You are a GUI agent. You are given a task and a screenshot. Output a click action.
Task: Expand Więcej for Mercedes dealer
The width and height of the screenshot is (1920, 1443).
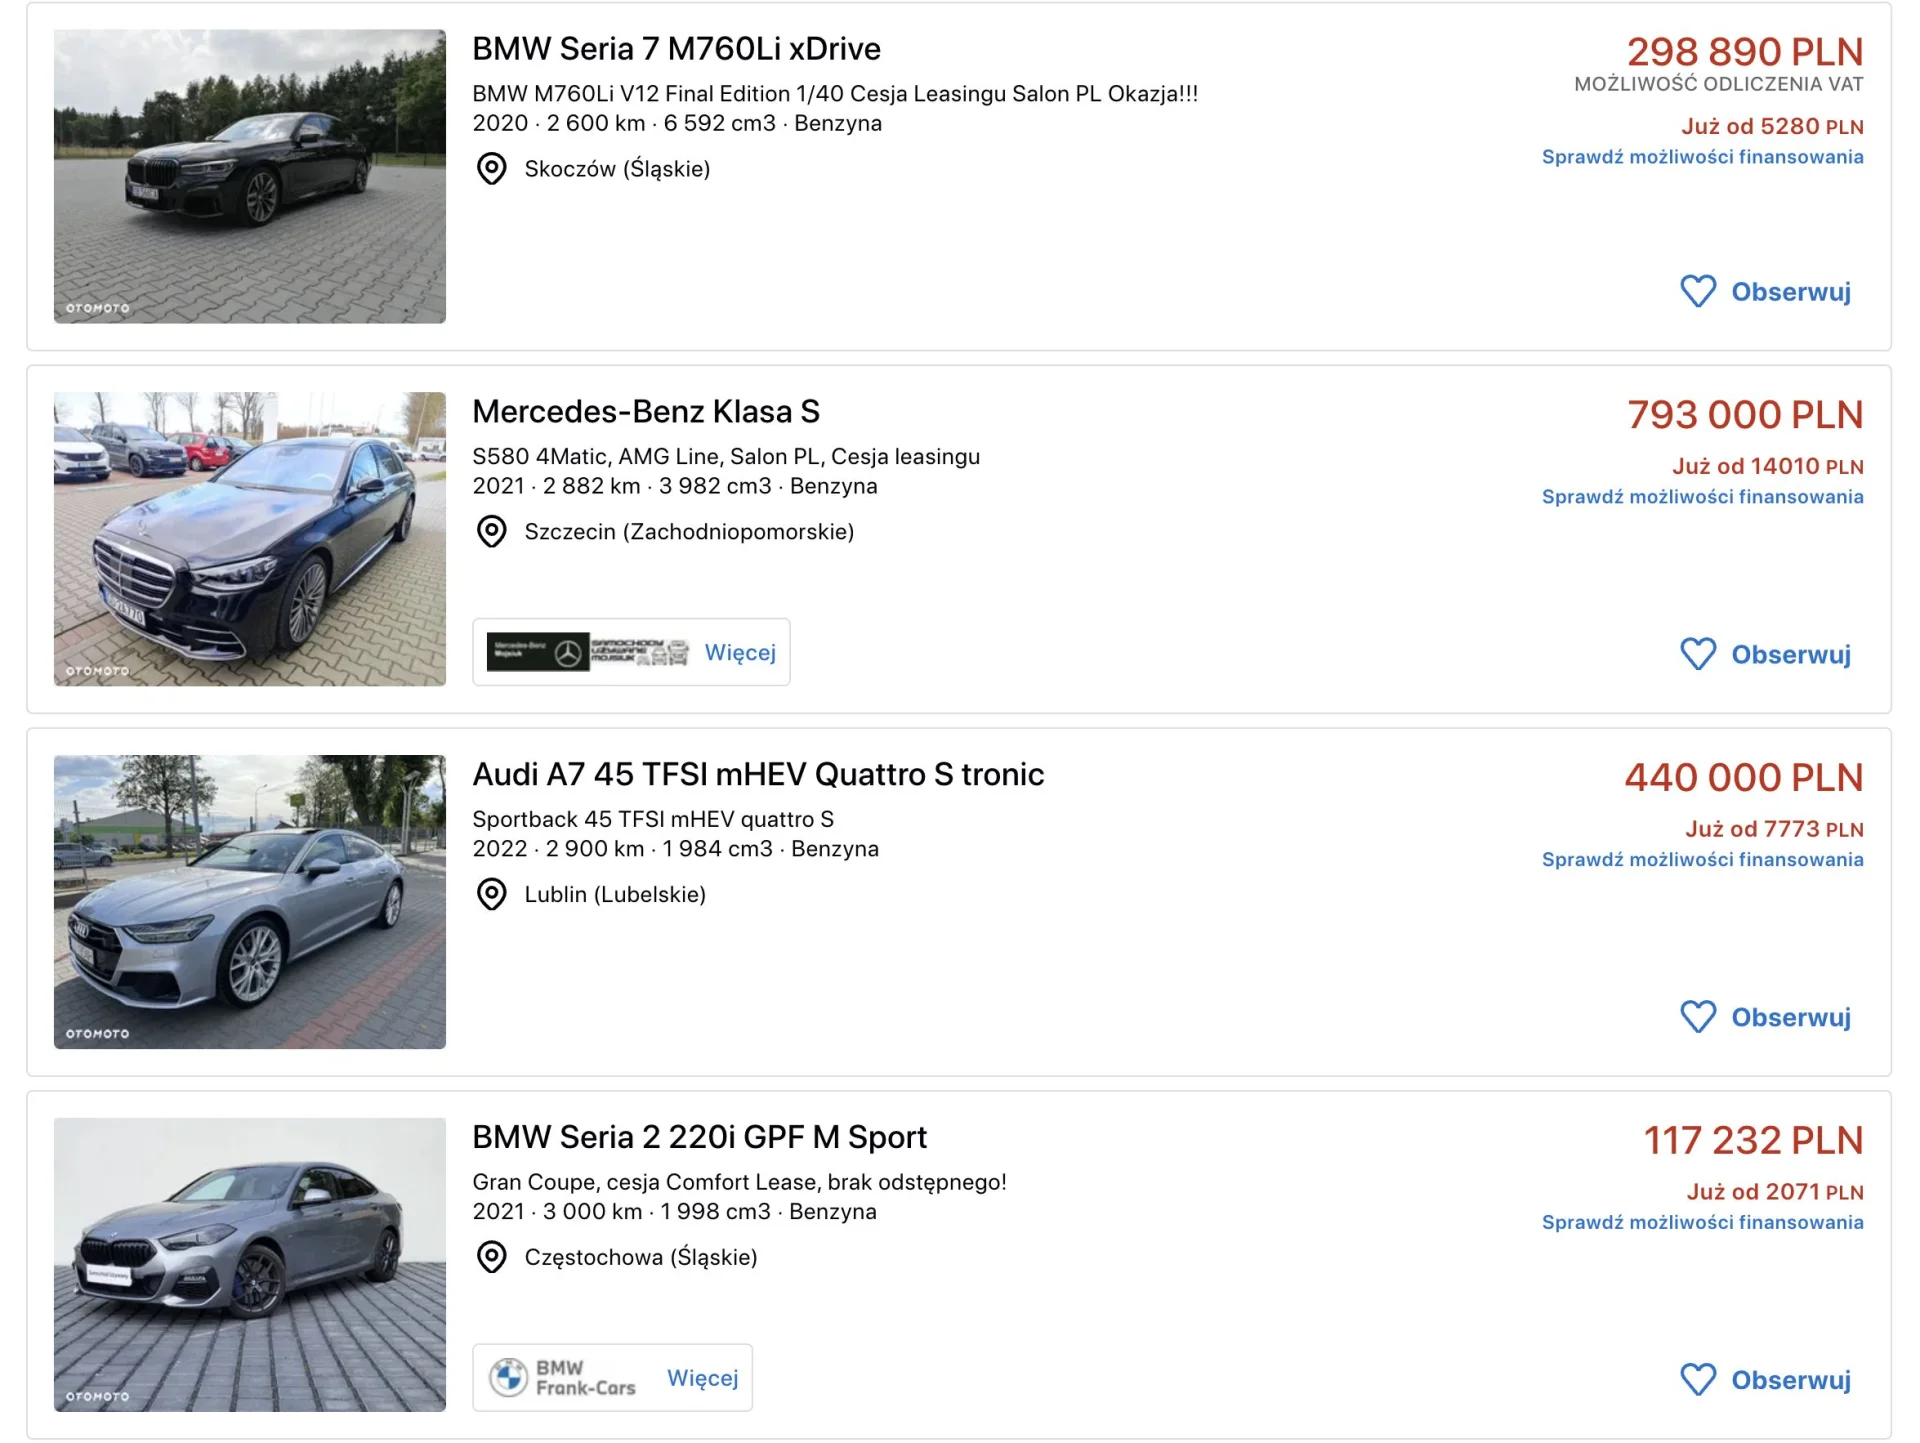tap(740, 653)
